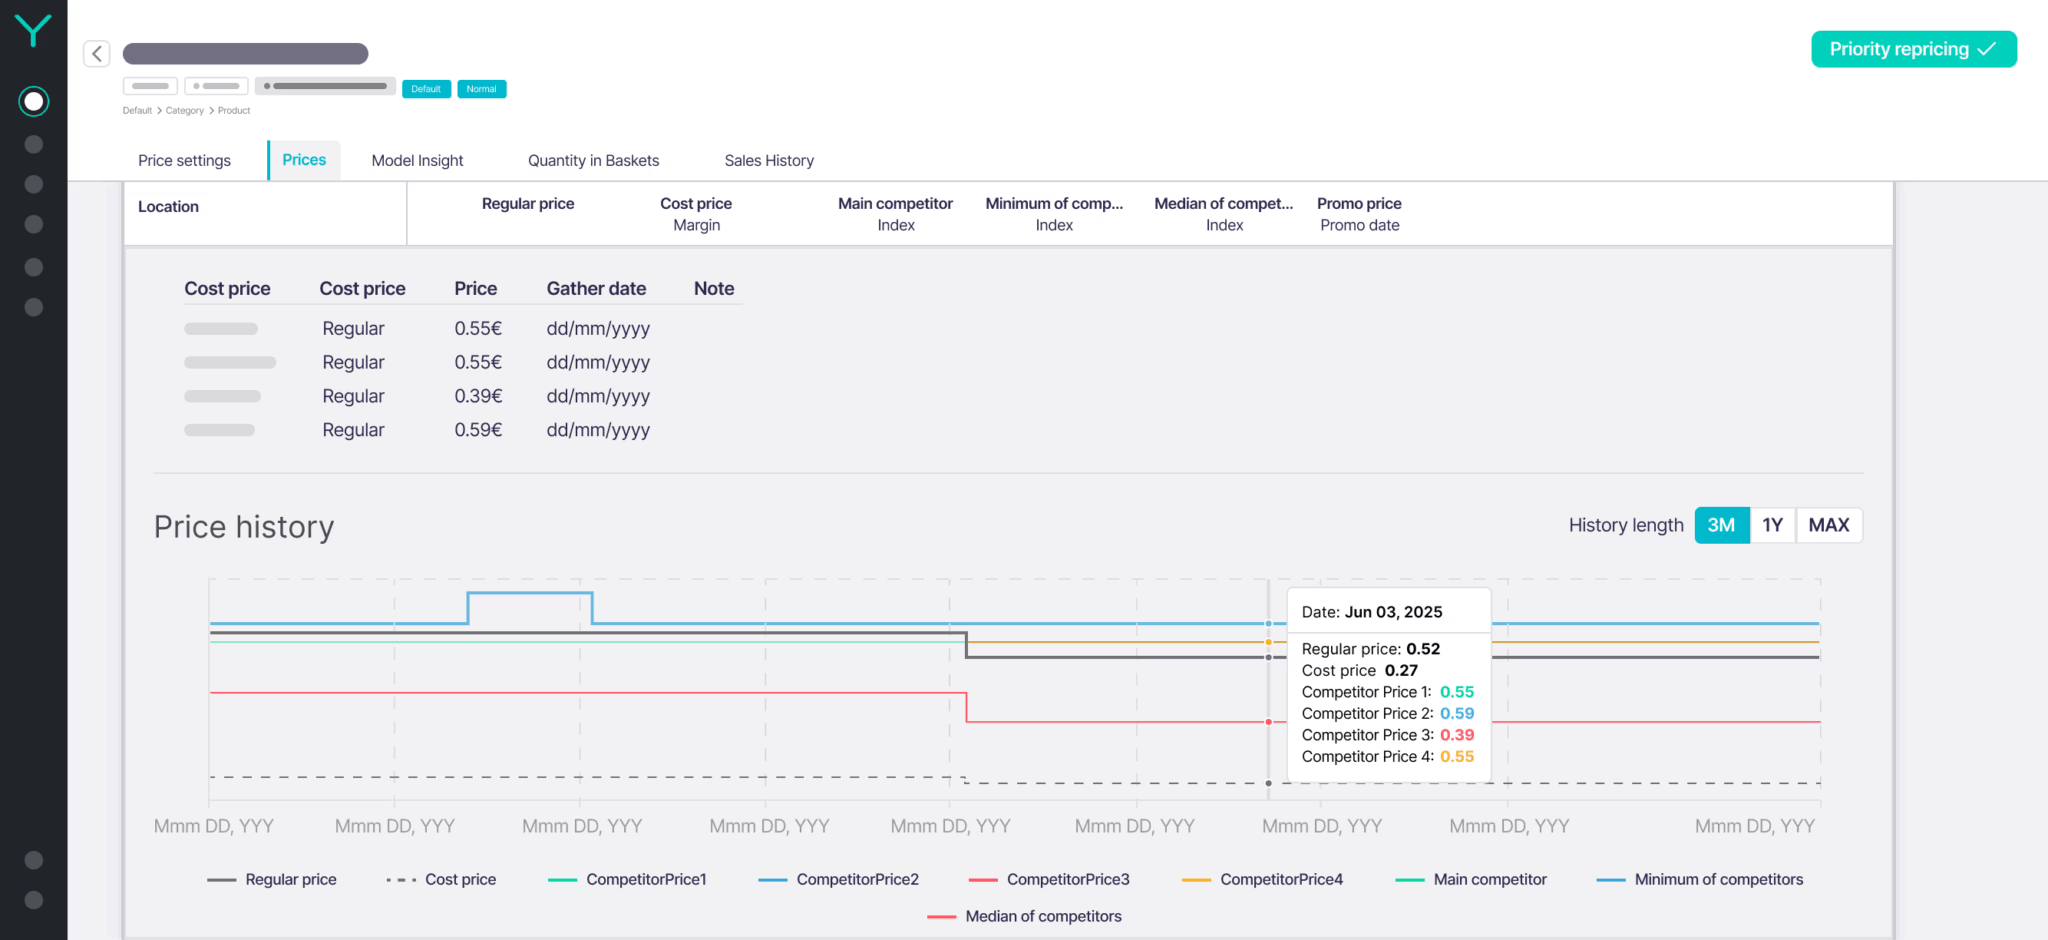Click the Y logo in the sidebar
This screenshot has height=940, width=2048.
[x=33, y=30]
